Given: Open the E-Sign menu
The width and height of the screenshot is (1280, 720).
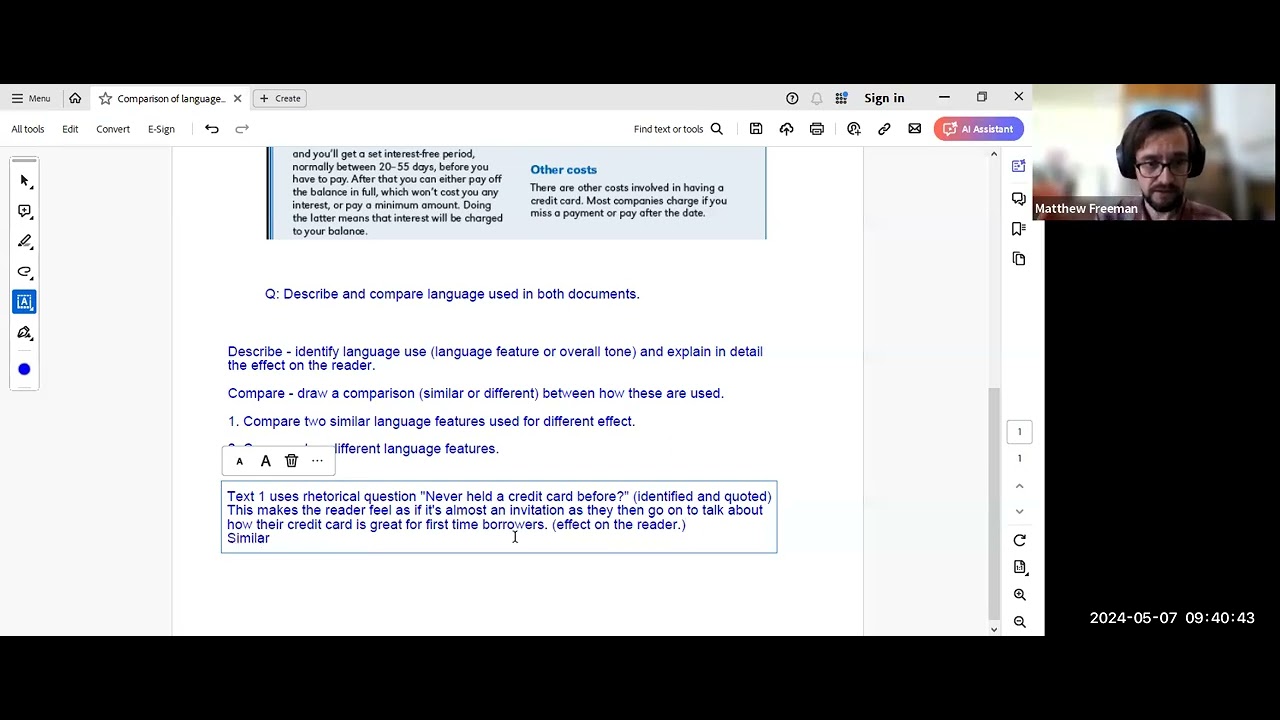Looking at the screenshot, I should (x=161, y=129).
